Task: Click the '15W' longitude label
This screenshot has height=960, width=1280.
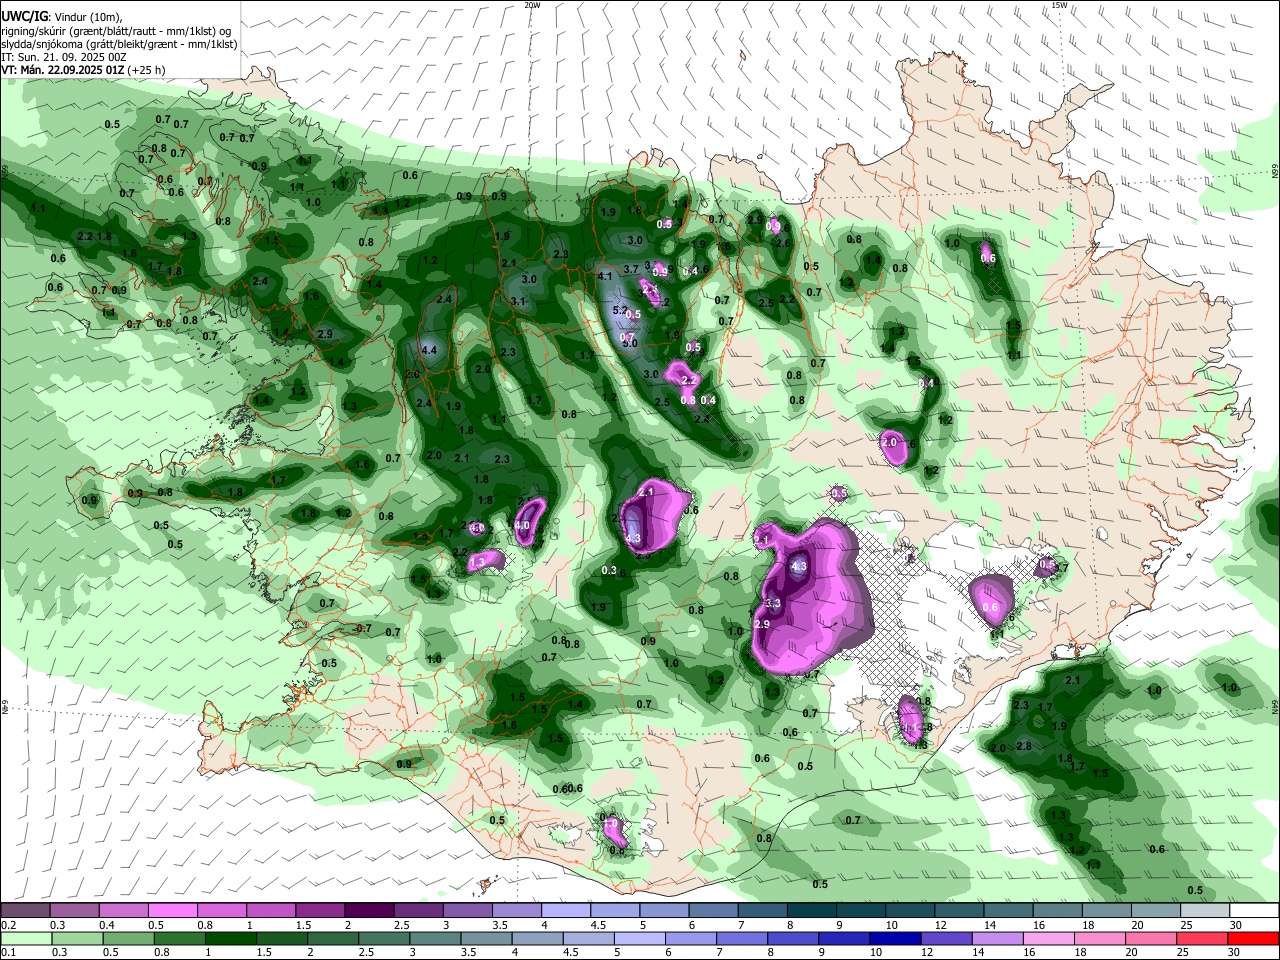Action: (1059, 5)
